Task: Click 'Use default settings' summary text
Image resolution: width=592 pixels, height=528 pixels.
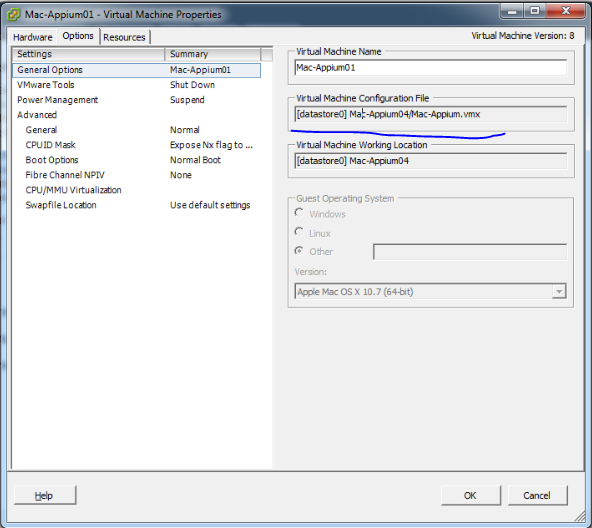Action: [x=210, y=205]
